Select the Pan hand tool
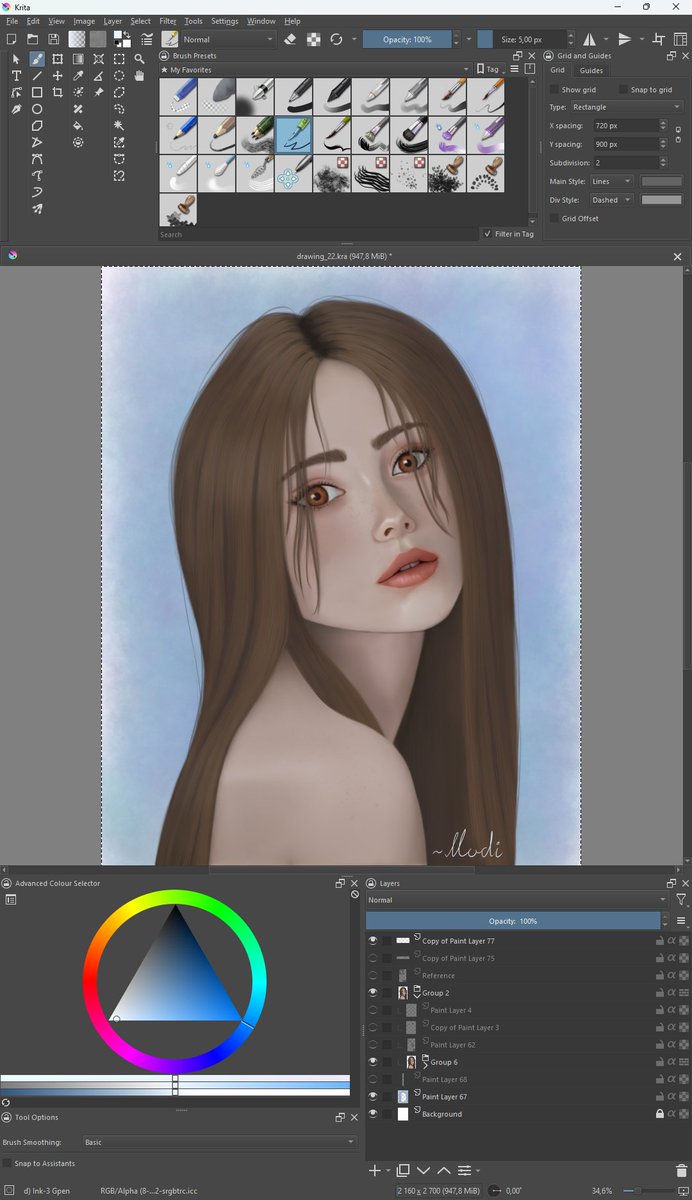The width and height of the screenshot is (692, 1200). point(139,76)
